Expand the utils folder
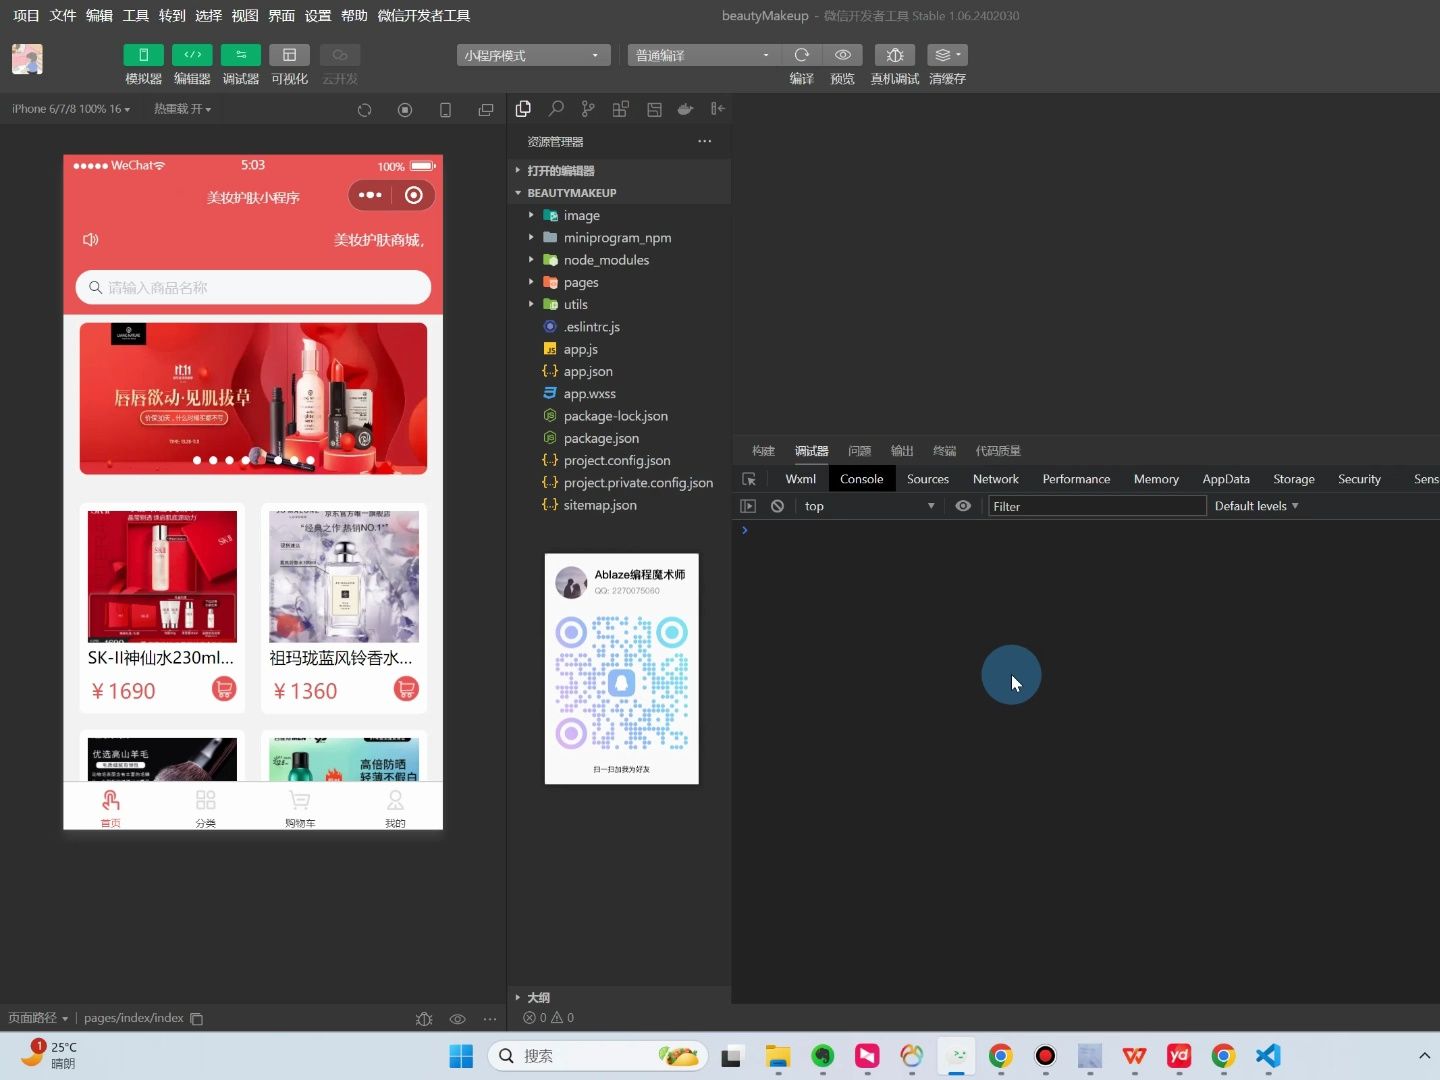This screenshot has width=1440, height=1080. pos(620,305)
